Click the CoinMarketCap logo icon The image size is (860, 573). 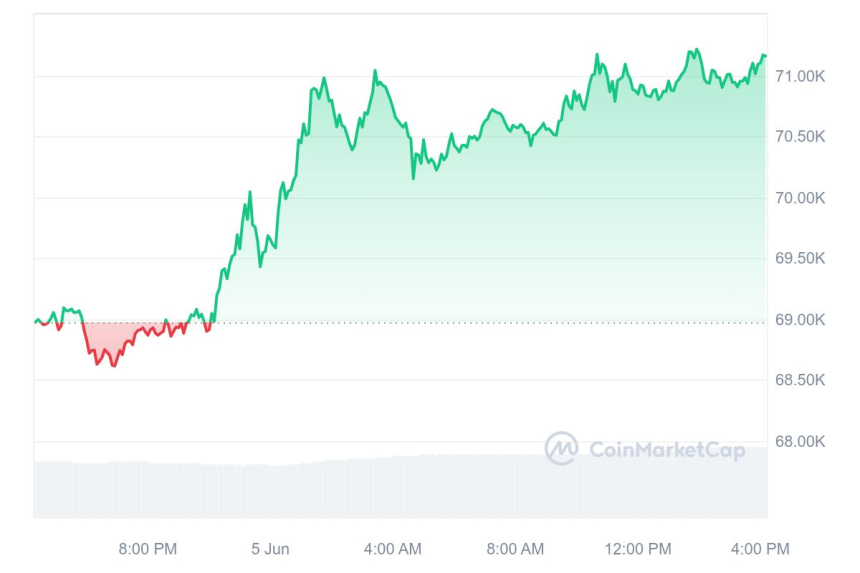click(x=561, y=448)
